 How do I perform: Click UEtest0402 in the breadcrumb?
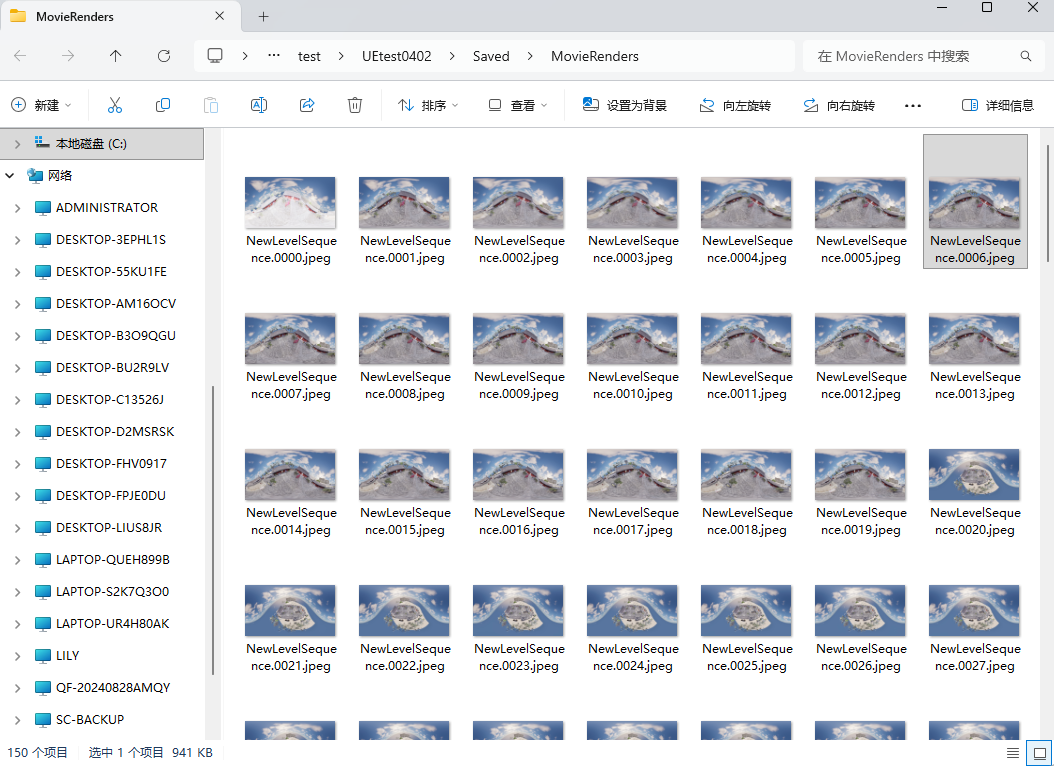pyautogui.click(x=397, y=56)
